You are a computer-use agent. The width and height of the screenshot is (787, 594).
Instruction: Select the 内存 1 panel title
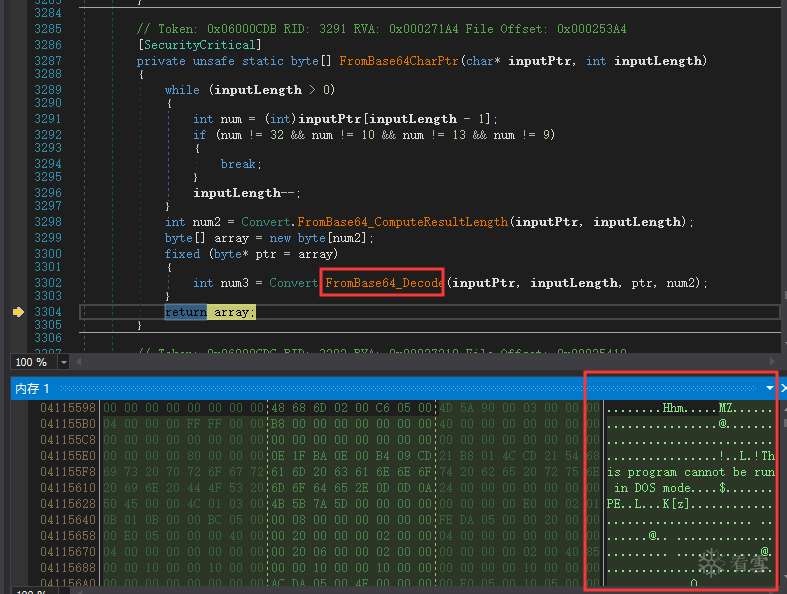tap(32, 389)
